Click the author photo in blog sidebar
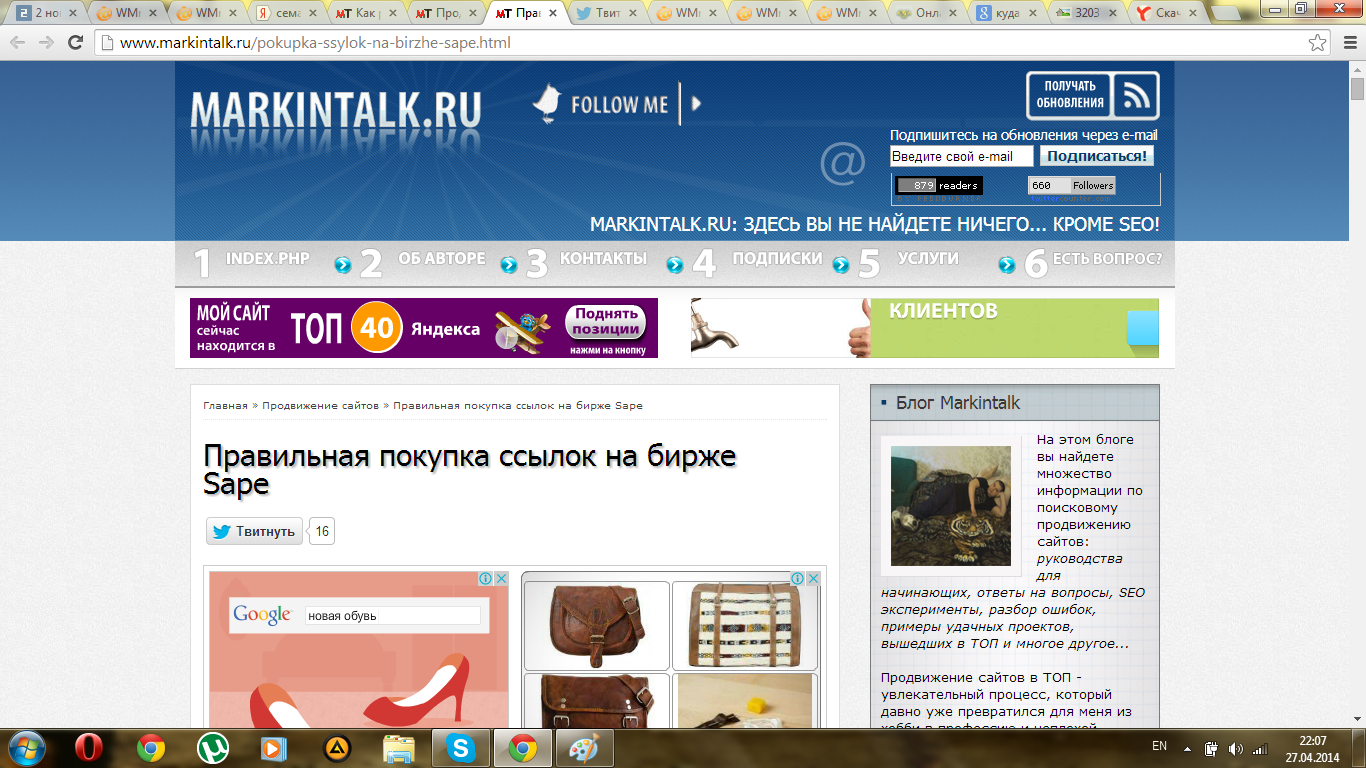Image resolution: width=1366 pixels, height=768 pixels. click(951, 506)
